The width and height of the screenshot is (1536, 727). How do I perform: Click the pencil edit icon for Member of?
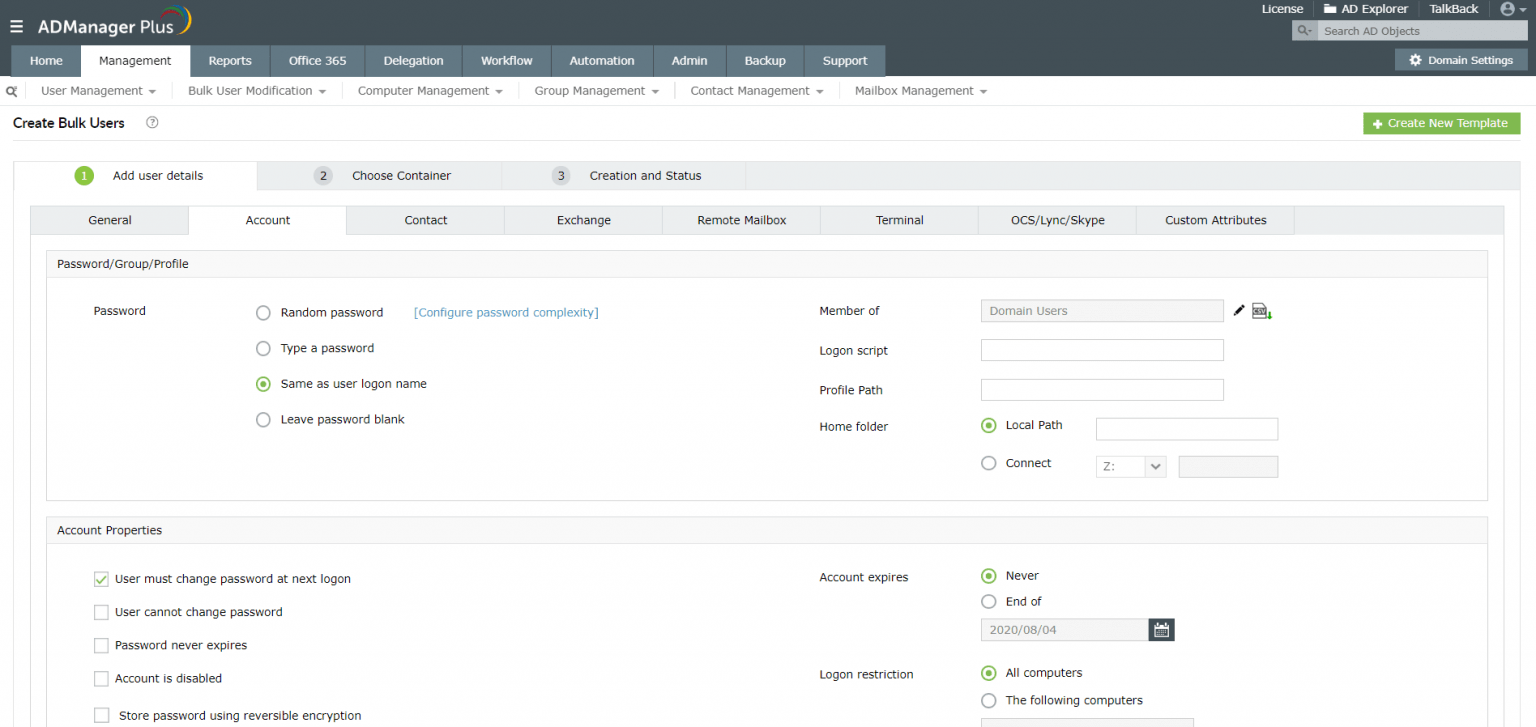(x=1239, y=311)
